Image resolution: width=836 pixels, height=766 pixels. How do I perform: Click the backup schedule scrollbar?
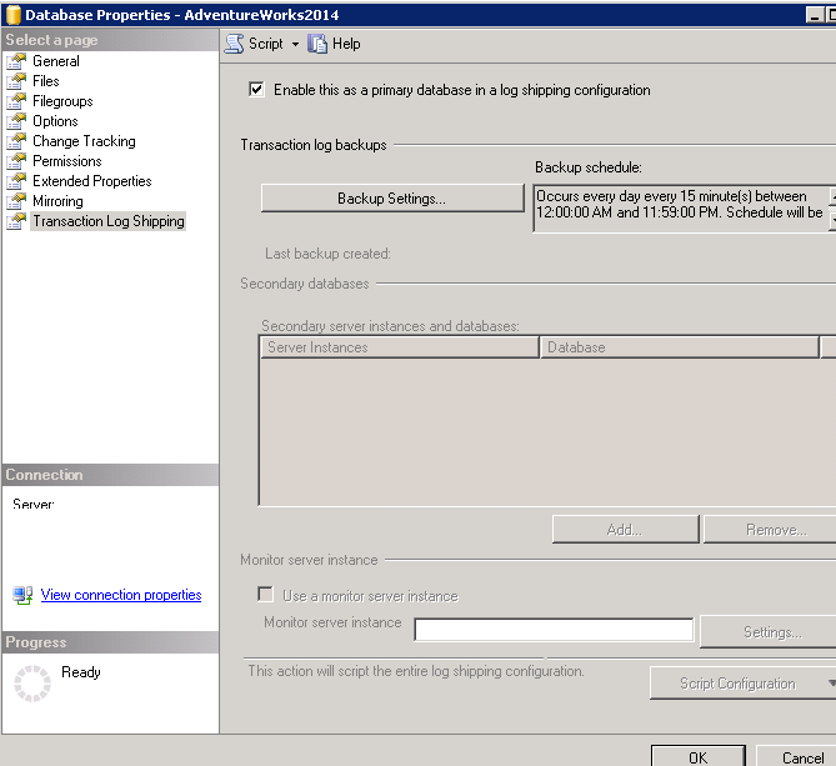click(x=833, y=208)
